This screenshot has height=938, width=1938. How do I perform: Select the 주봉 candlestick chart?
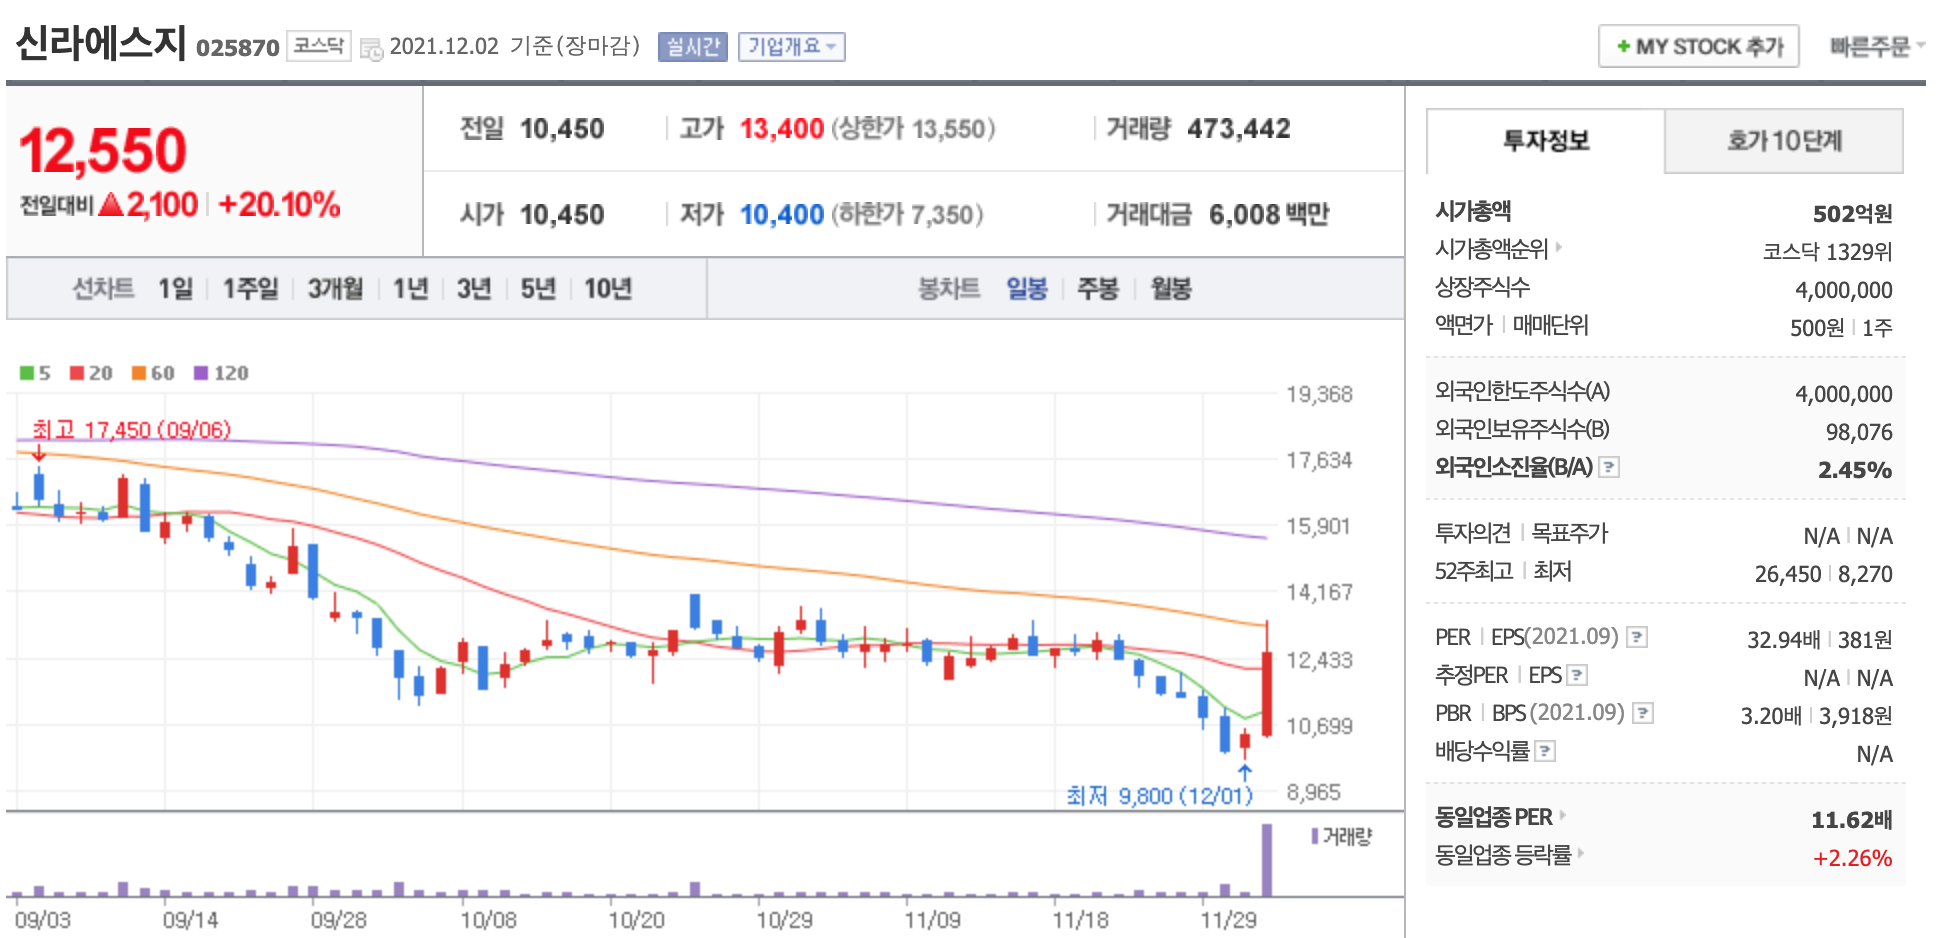point(1098,289)
